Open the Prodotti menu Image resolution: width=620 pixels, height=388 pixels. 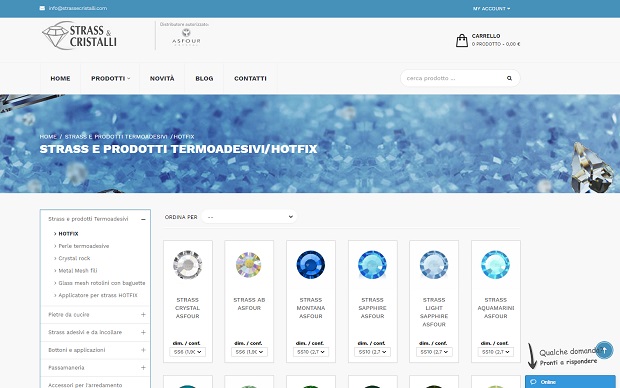click(x=110, y=78)
